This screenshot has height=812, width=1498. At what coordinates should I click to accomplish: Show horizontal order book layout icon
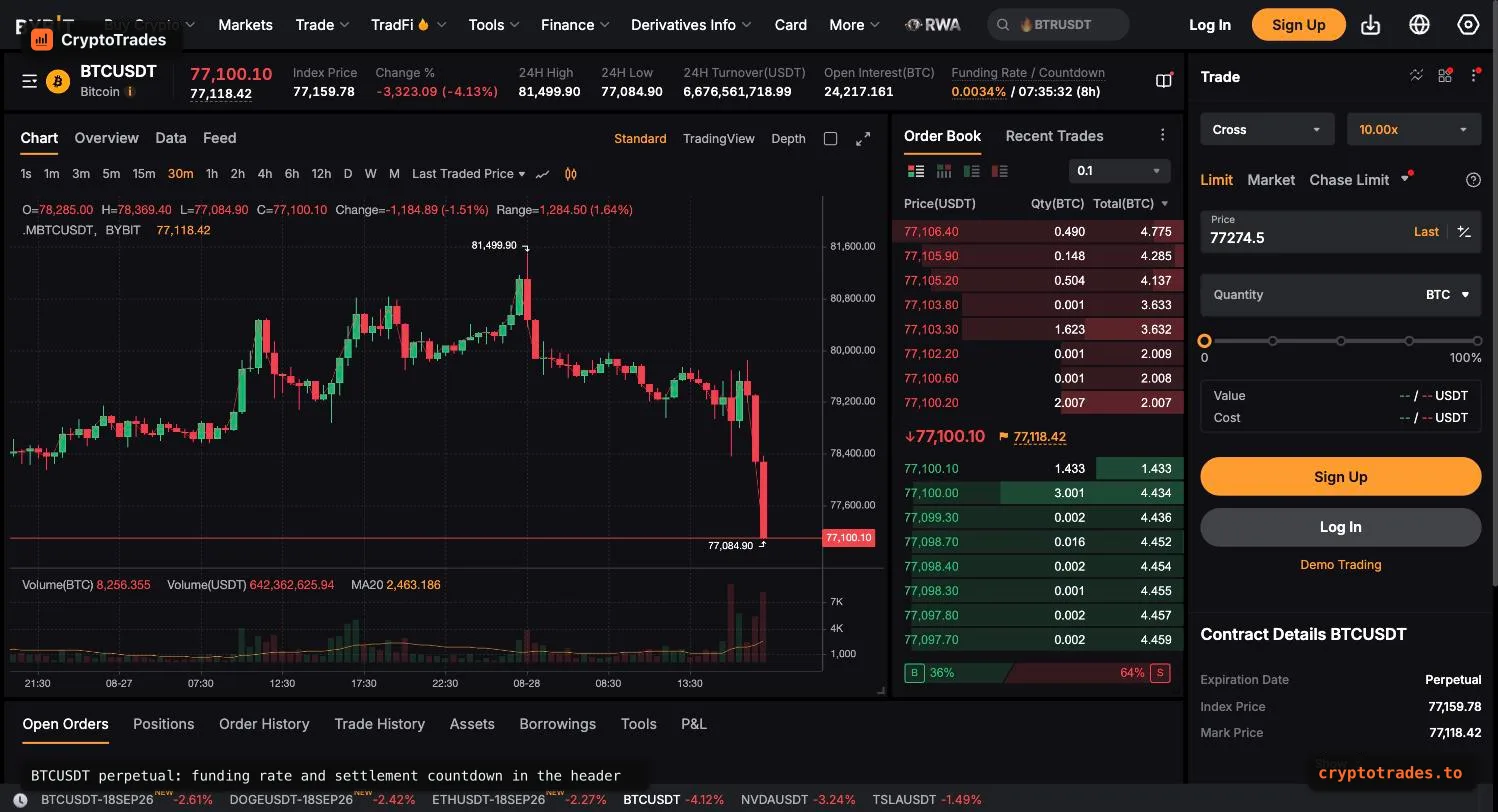(943, 171)
